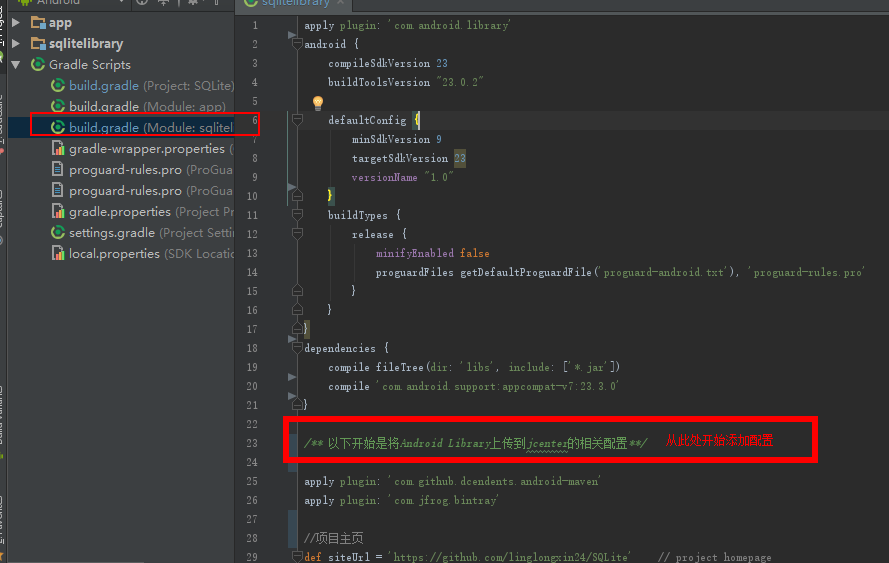Viewport: 889px width, 563px height.
Task: Click the settings.gradle file icon
Action: tap(58, 232)
